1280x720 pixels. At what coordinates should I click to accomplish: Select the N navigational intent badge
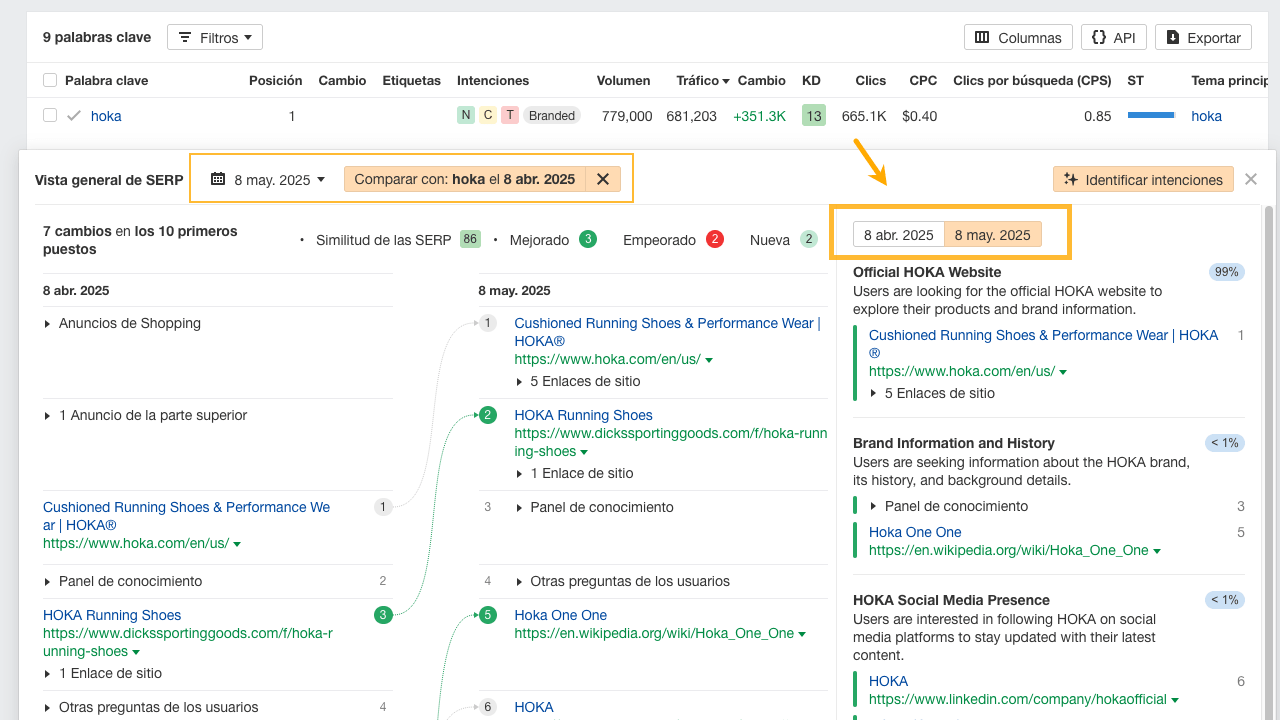(466, 115)
